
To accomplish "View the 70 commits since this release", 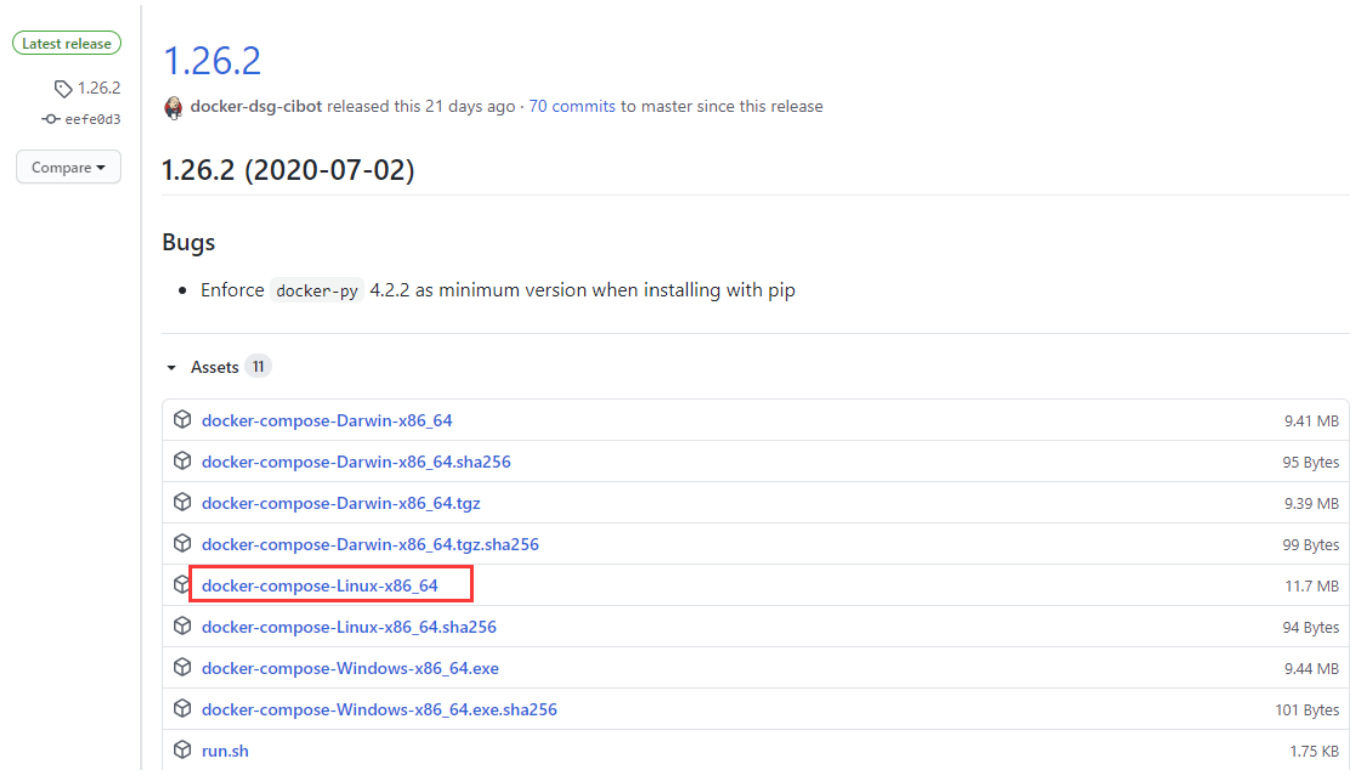I will tap(572, 106).
